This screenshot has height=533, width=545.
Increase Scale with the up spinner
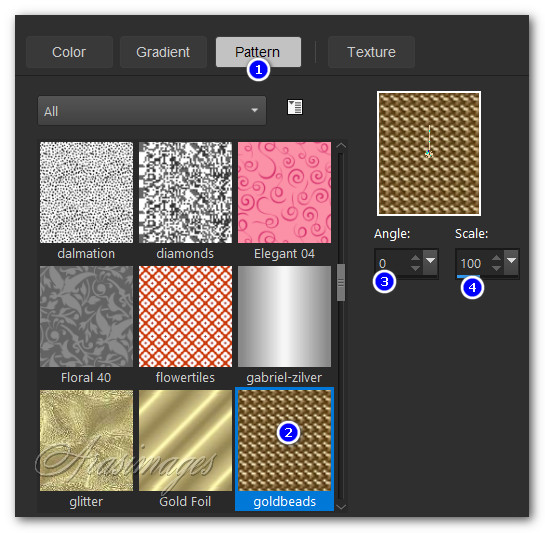click(x=496, y=258)
